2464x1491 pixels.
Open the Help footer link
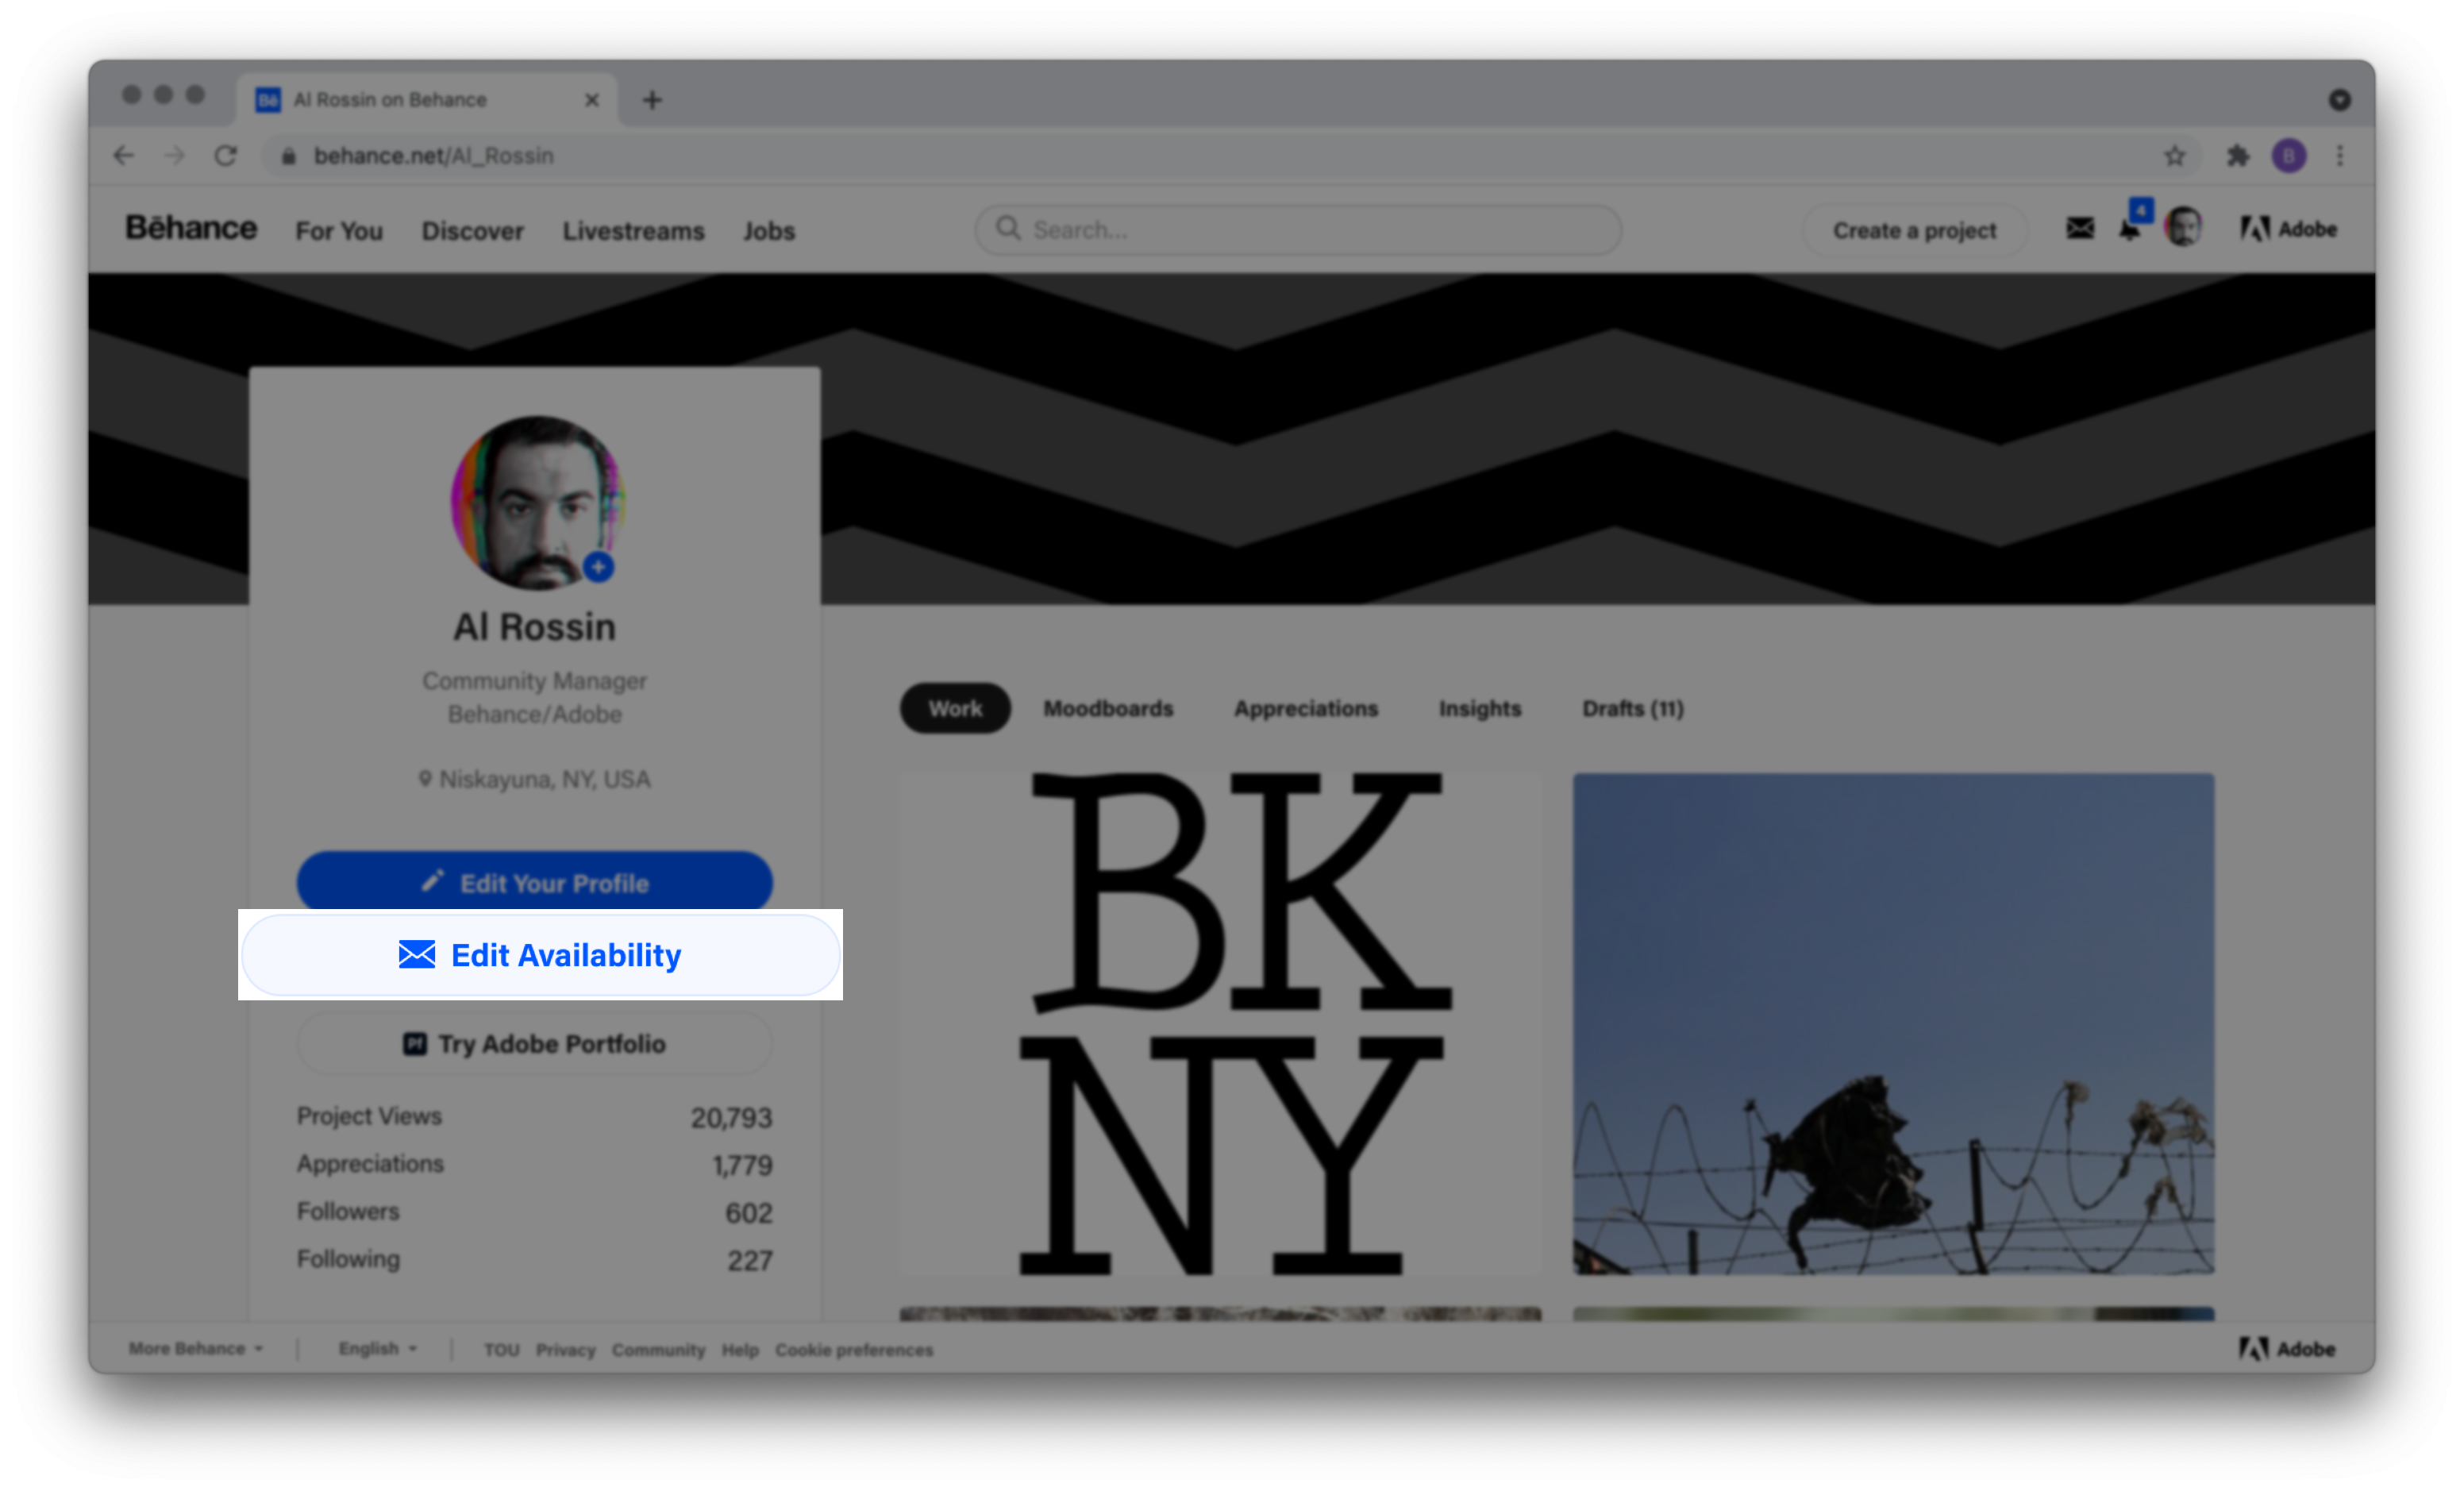point(740,1350)
